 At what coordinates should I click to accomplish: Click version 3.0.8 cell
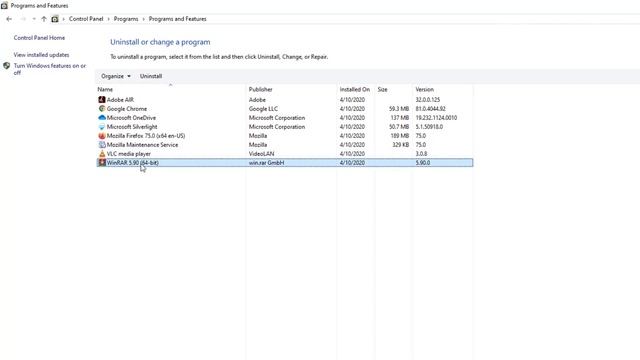click(421, 153)
